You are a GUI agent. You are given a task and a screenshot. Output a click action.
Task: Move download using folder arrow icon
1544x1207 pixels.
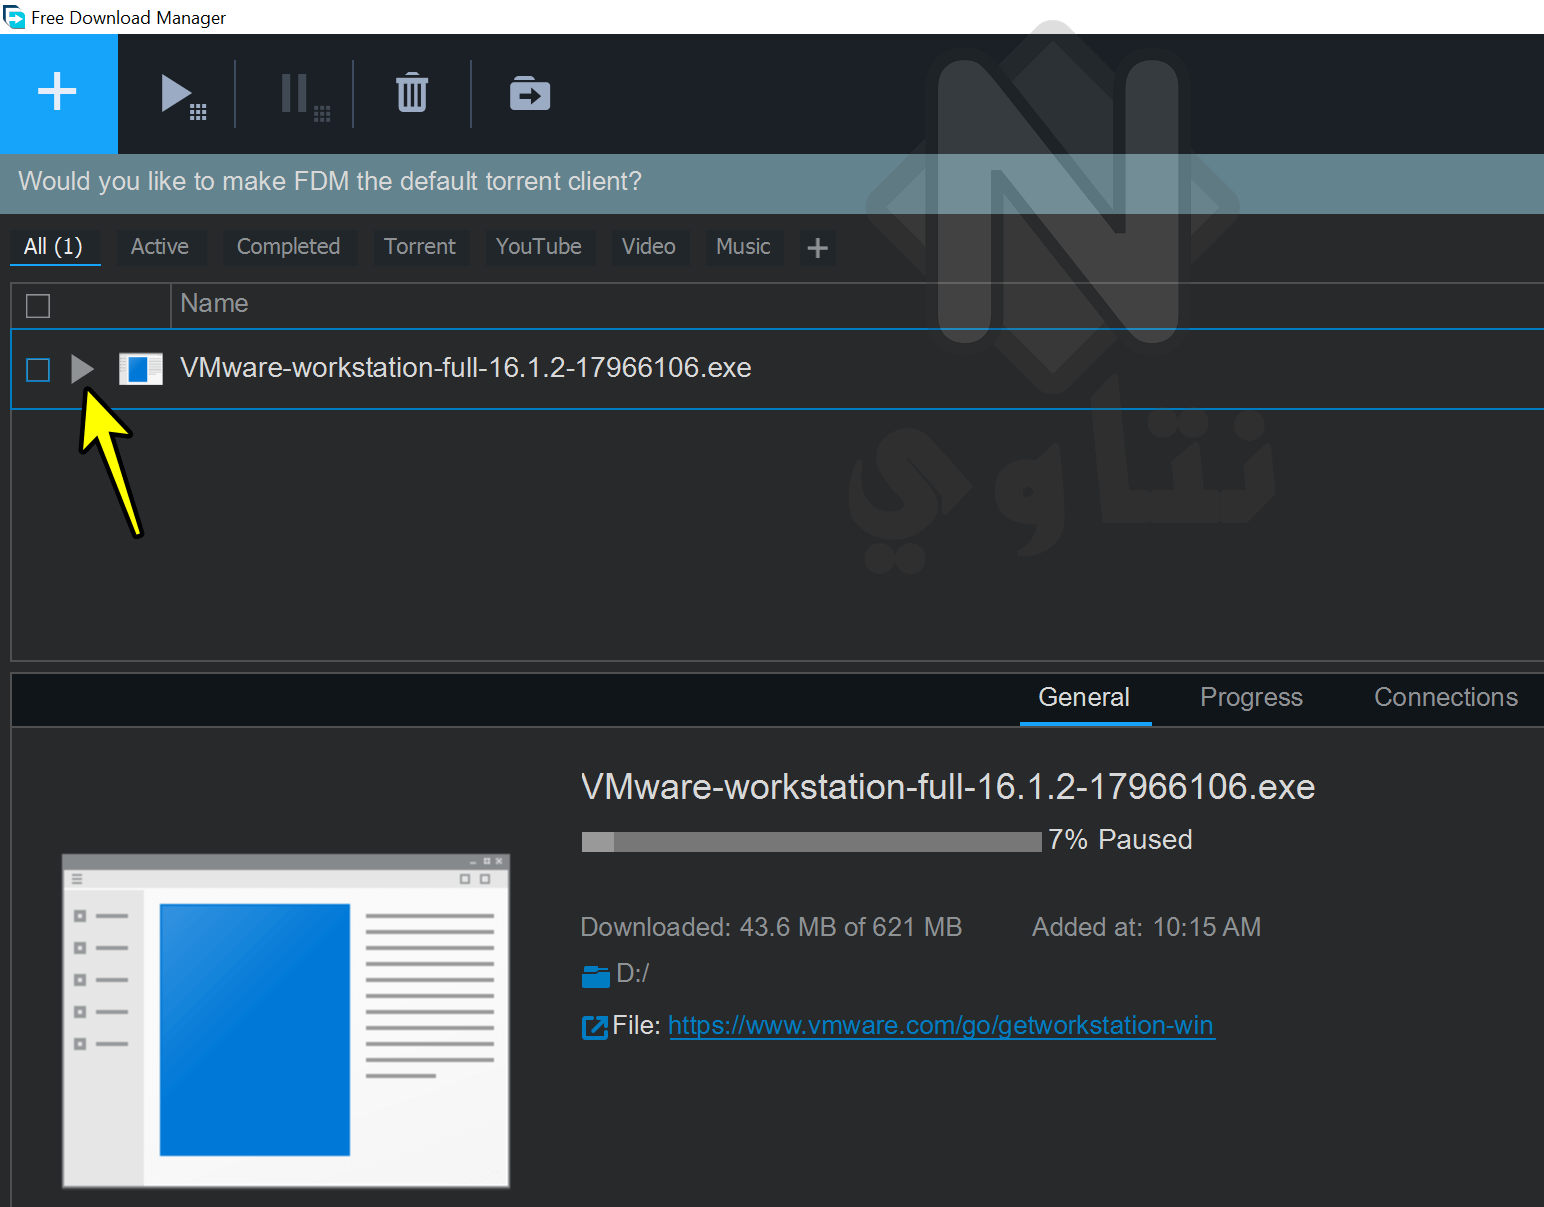tap(529, 93)
